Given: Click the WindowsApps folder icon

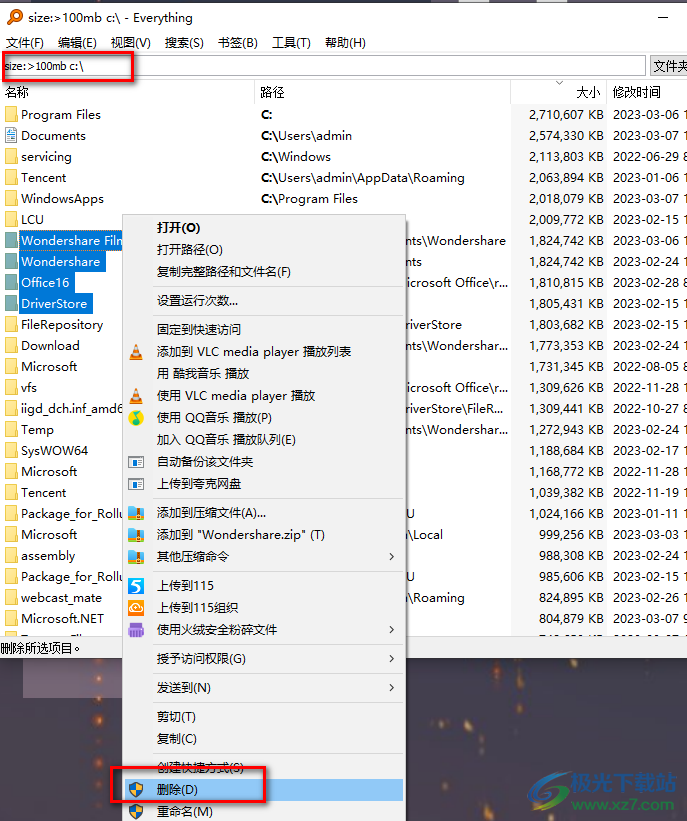Looking at the screenshot, I should [x=11, y=198].
